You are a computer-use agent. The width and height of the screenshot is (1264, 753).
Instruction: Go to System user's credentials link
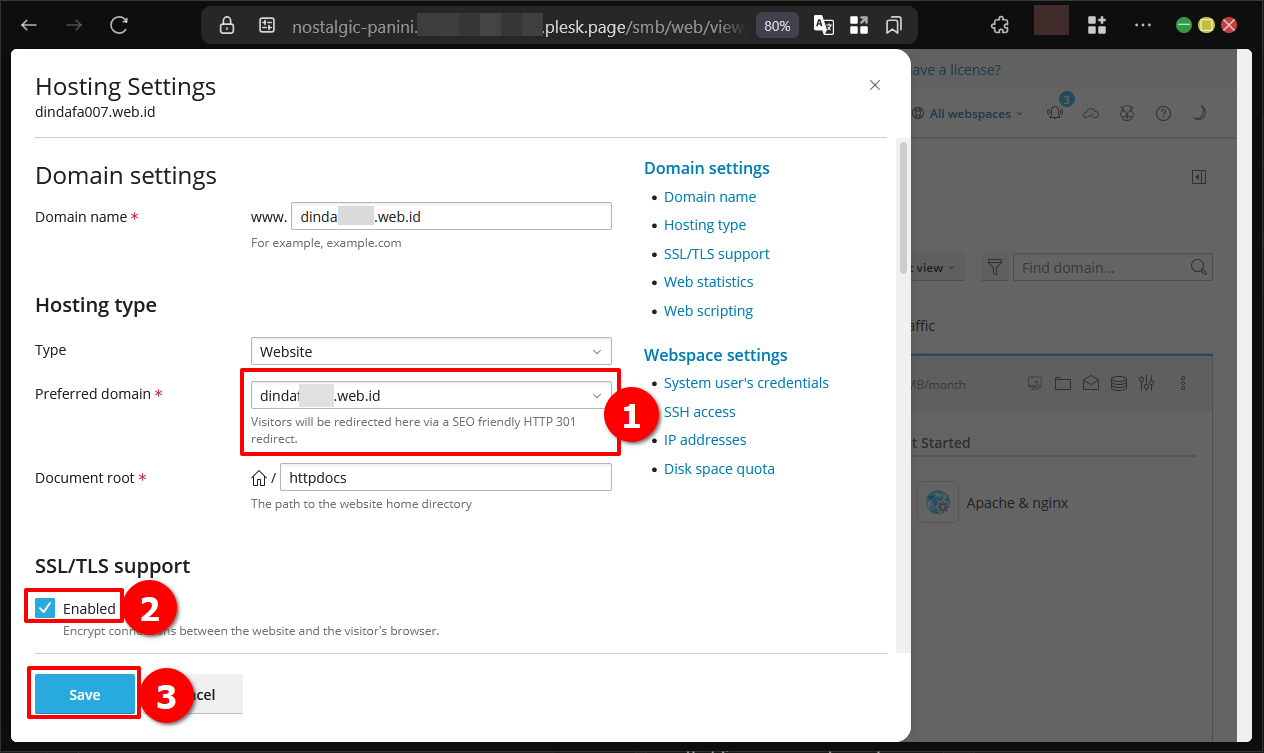[746, 383]
